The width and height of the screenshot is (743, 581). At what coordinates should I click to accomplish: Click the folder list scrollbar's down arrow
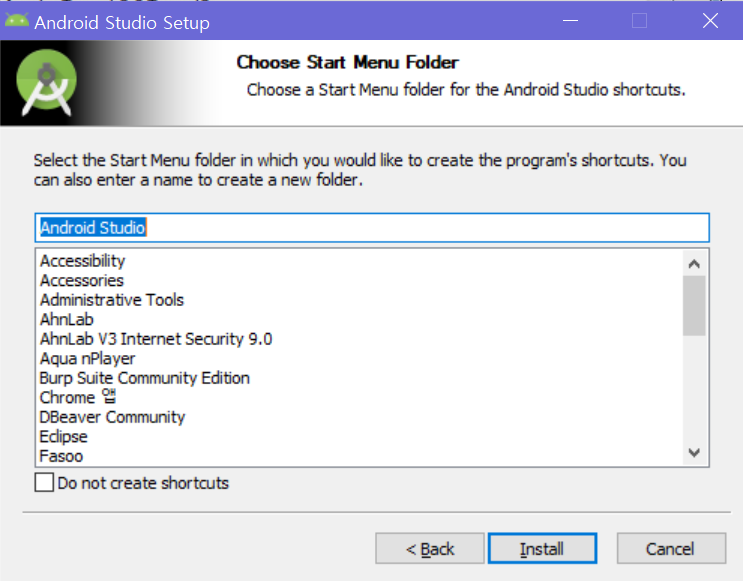tap(694, 453)
